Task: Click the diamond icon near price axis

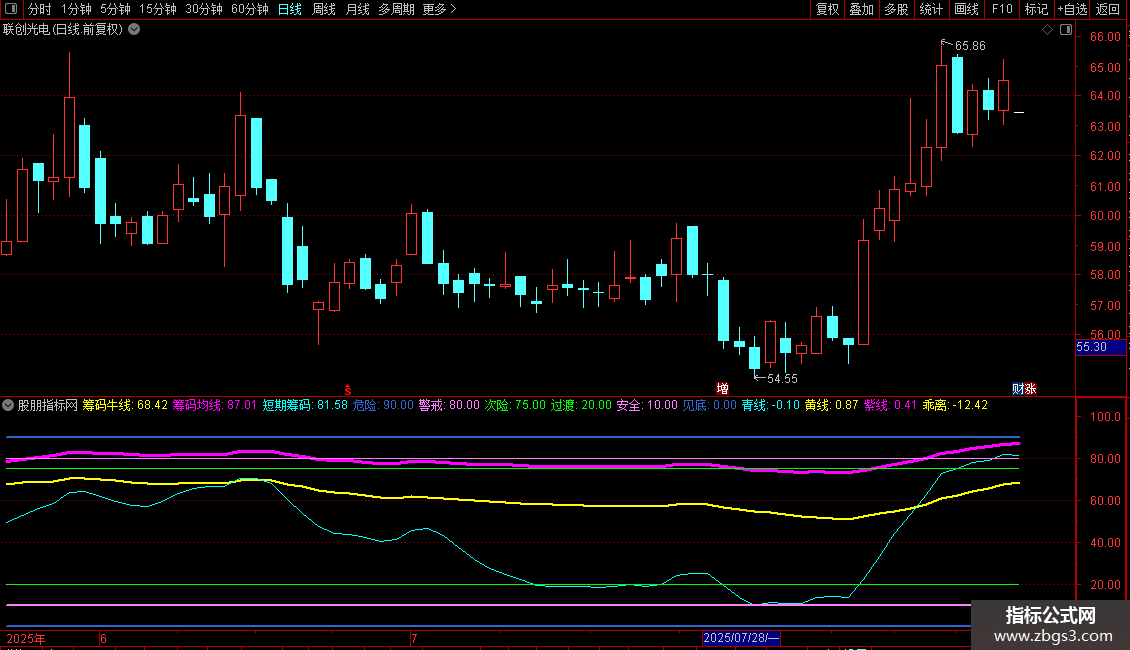Action: (x=1047, y=30)
